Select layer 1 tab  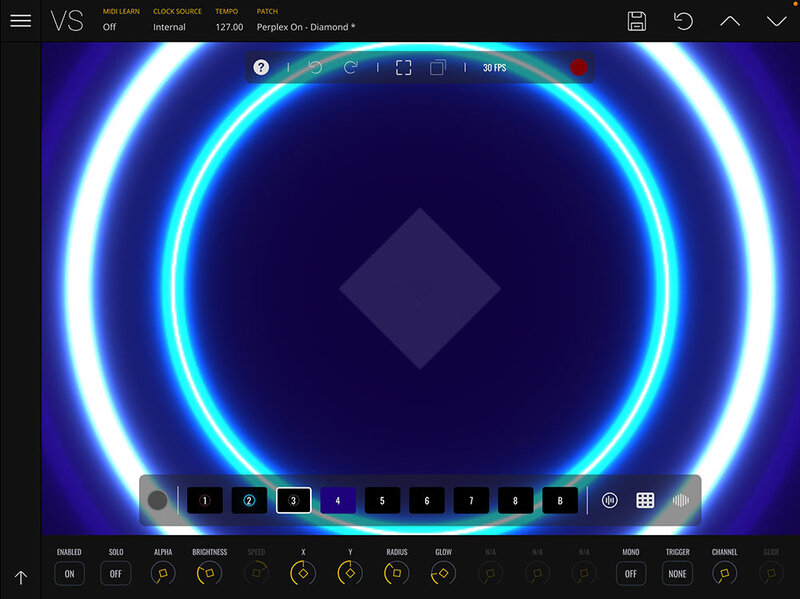(x=205, y=501)
